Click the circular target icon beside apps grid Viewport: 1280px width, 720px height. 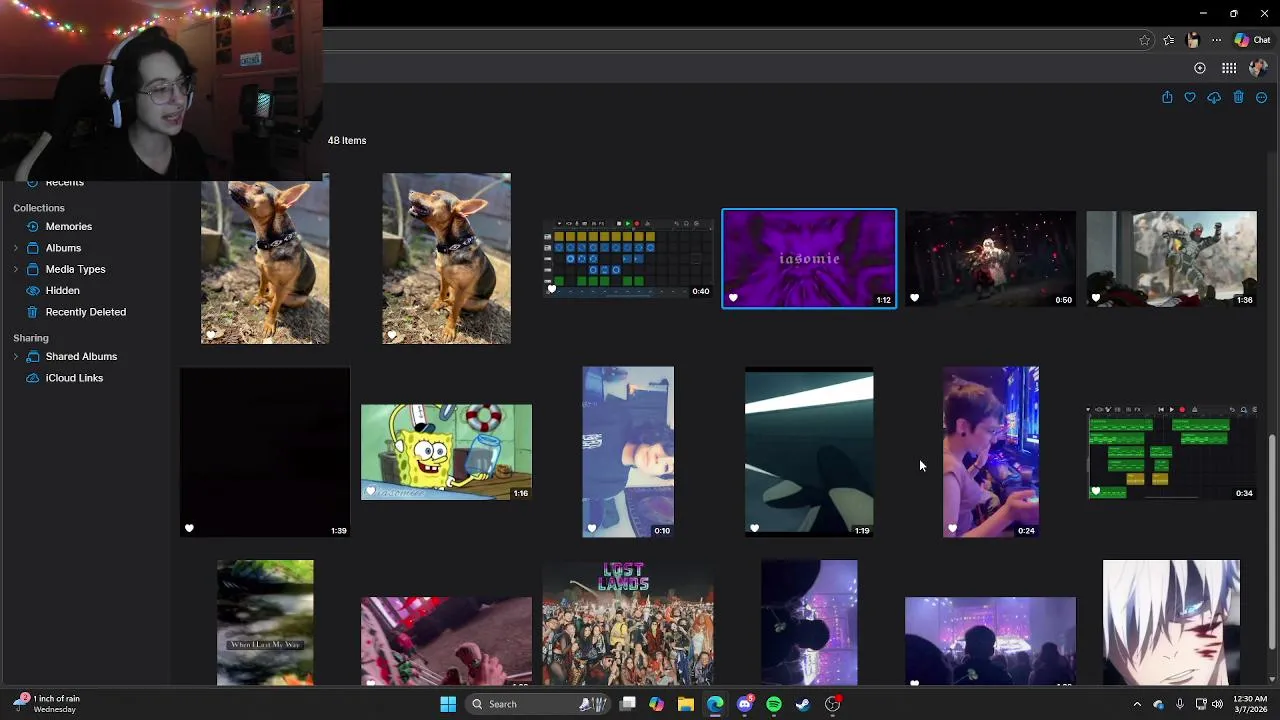(1200, 68)
